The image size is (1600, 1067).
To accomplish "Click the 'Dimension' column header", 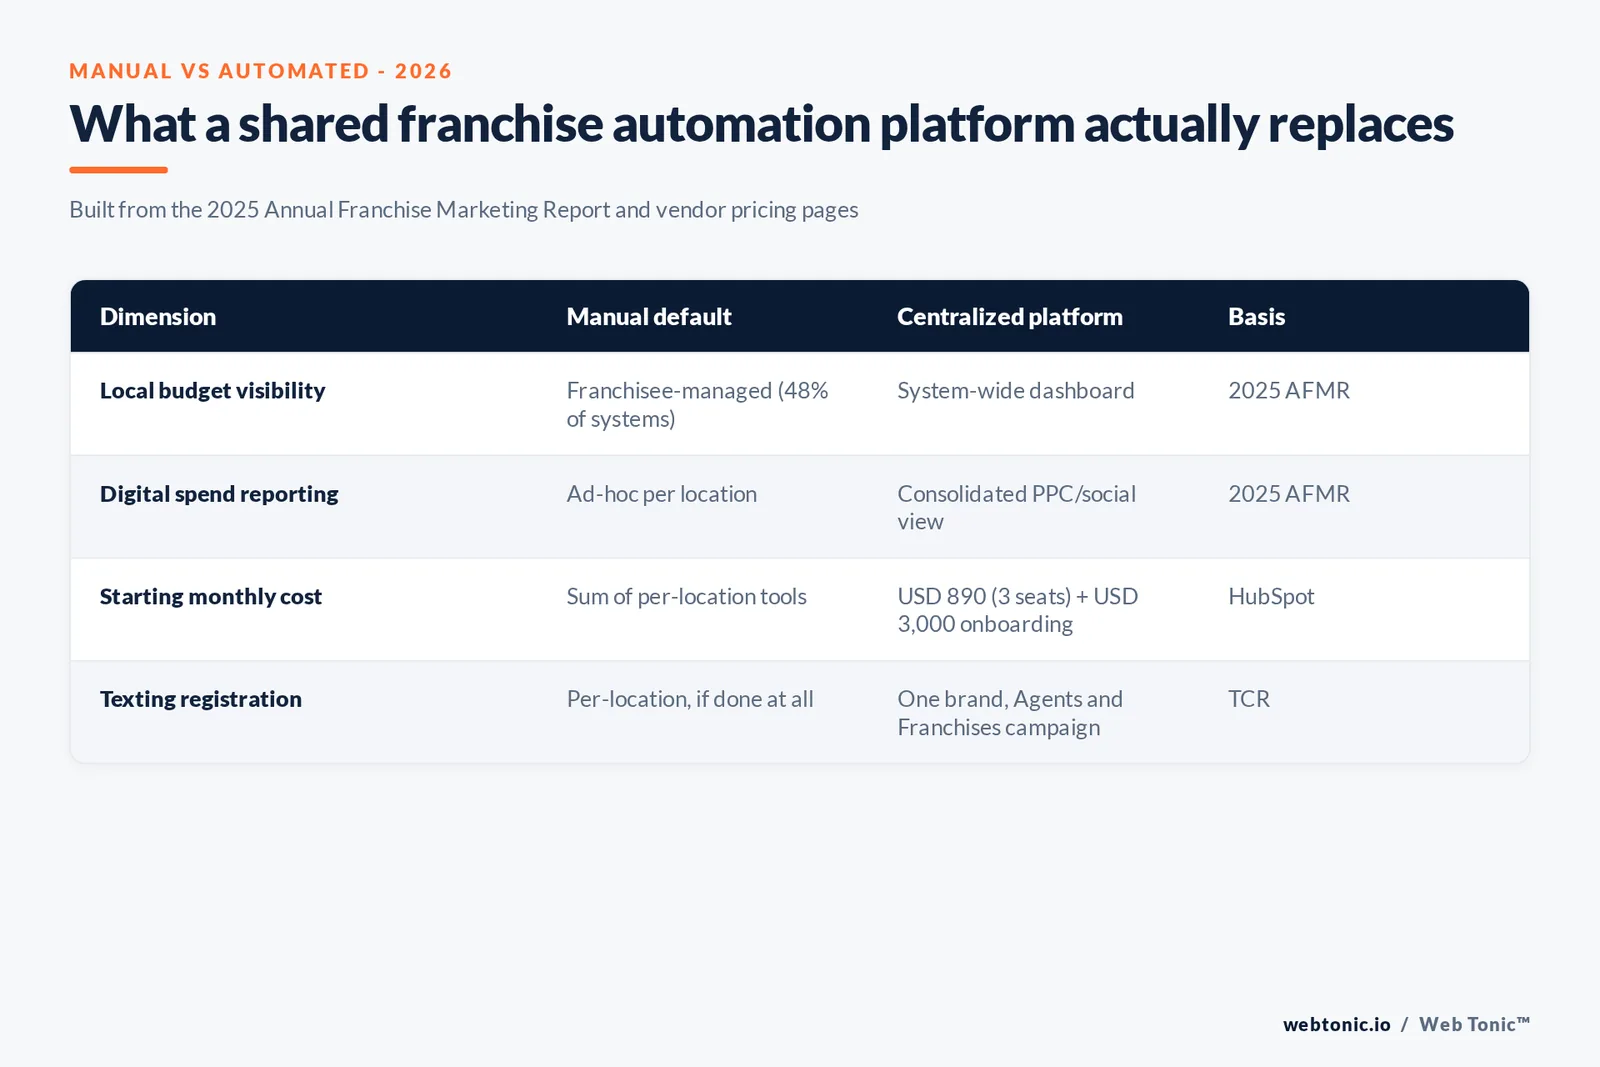I will 158,317.
